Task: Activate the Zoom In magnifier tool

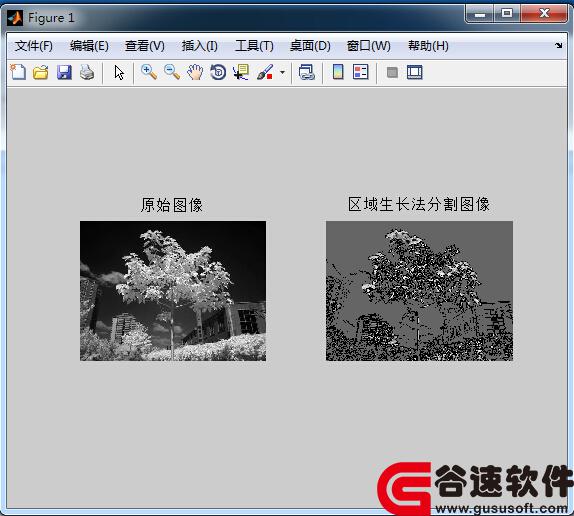Action: tap(149, 72)
